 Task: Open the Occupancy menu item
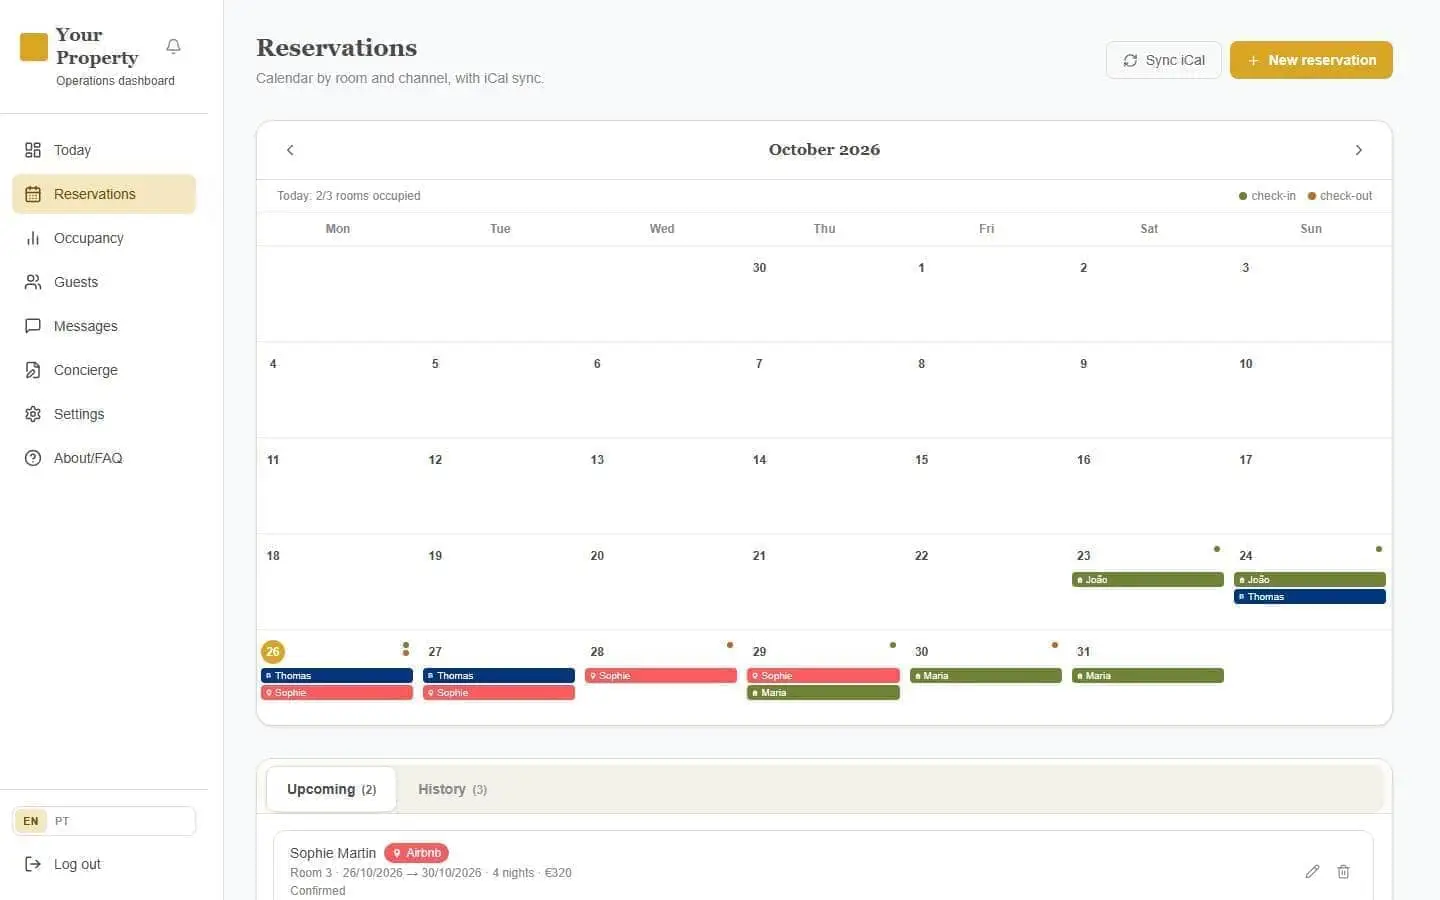click(x=104, y=238)
